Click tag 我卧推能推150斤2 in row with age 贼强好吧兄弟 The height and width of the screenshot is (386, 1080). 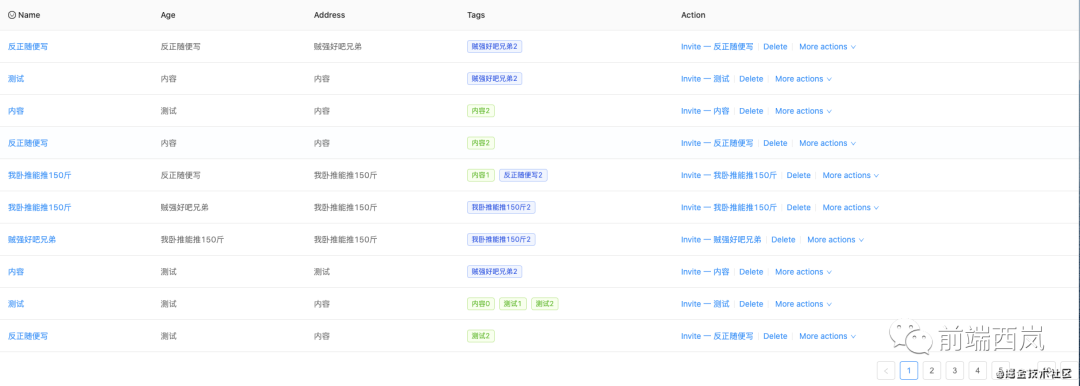[501, 207]
